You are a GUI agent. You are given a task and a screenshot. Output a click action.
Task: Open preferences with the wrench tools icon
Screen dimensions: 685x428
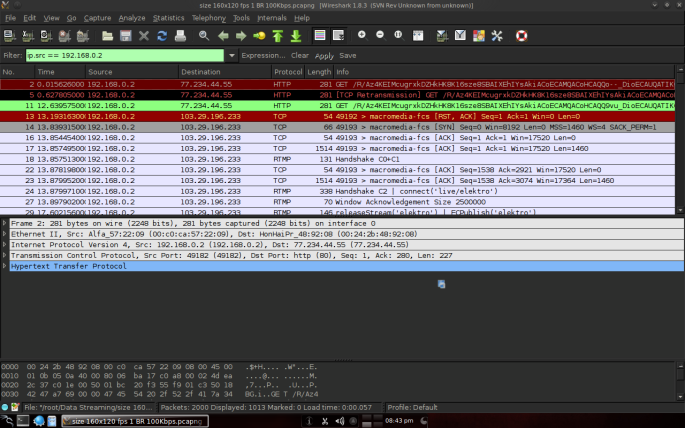497,36
